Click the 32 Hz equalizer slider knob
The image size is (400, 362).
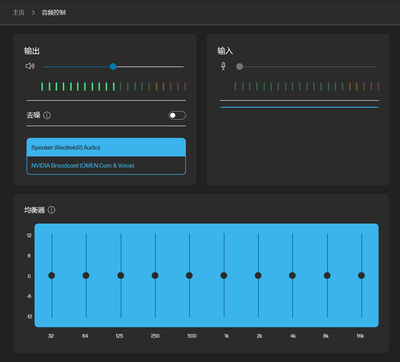tap(52, 275)
